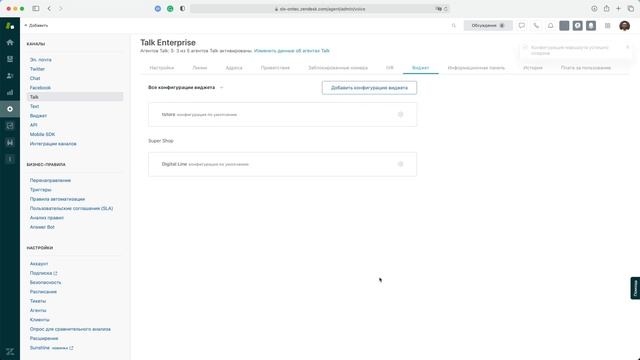Open the 'Обсуждения' button in top bar

[x=488, y=25]
